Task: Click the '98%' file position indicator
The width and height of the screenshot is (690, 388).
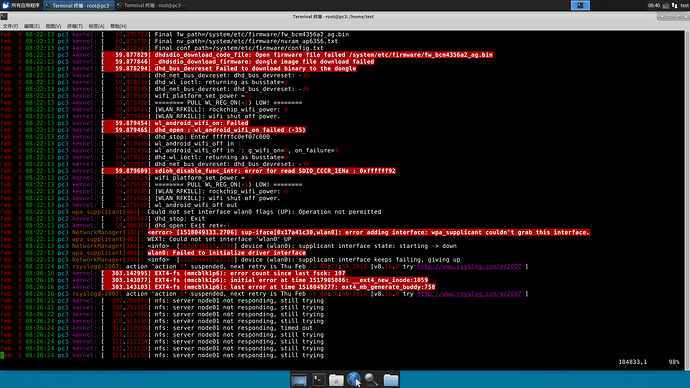Action: pyautogui.click(x=674, y=362)
